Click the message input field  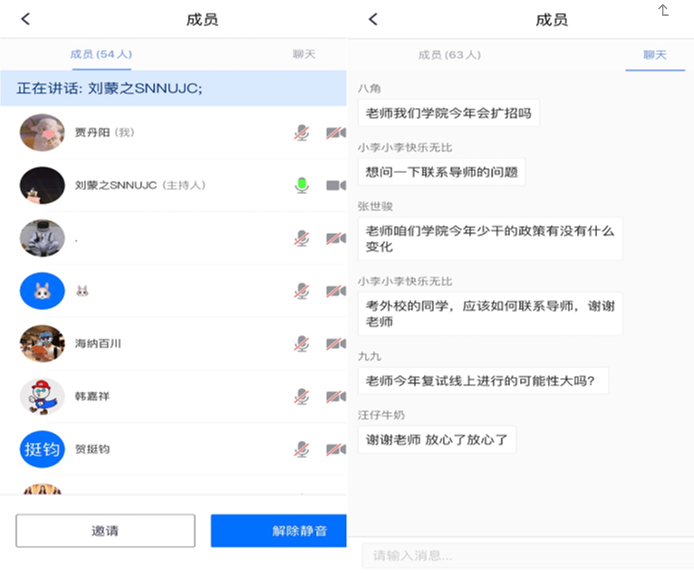pyautogui.click(x=520, y=555)
